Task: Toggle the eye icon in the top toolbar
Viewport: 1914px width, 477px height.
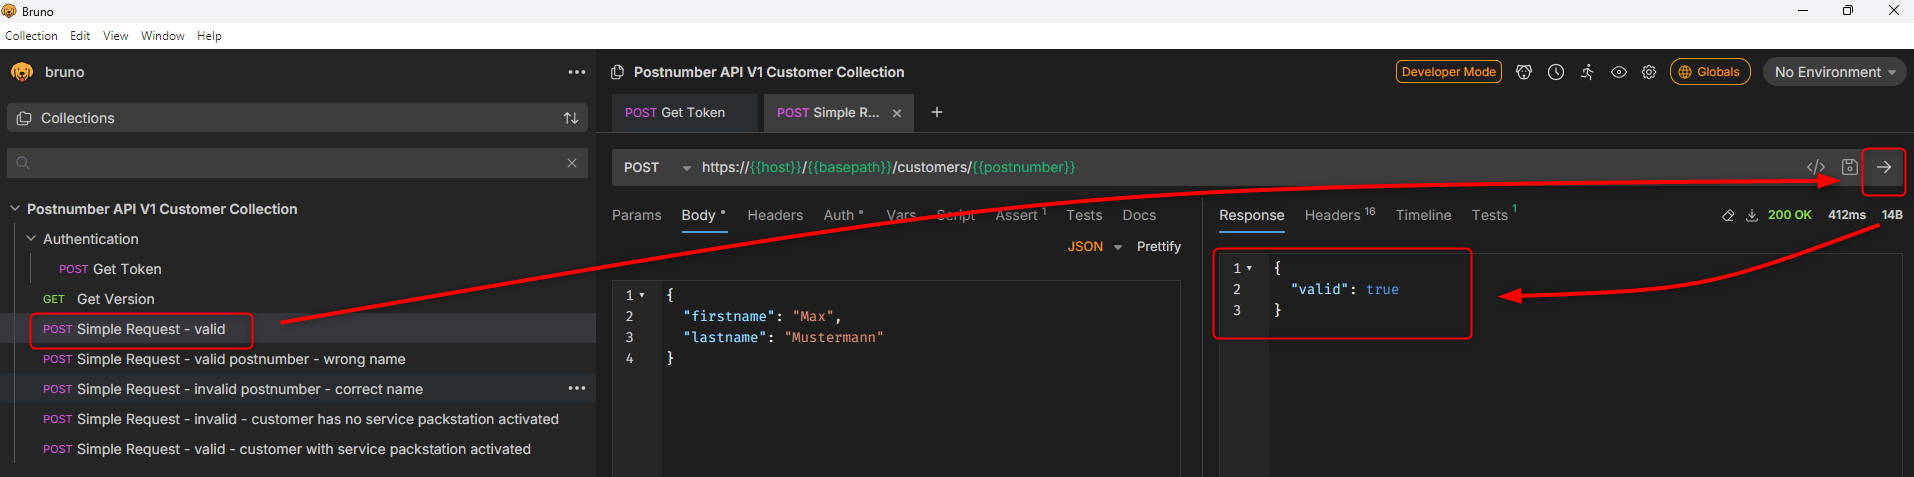Action: pyautogui.click(x=1619, y=72)
